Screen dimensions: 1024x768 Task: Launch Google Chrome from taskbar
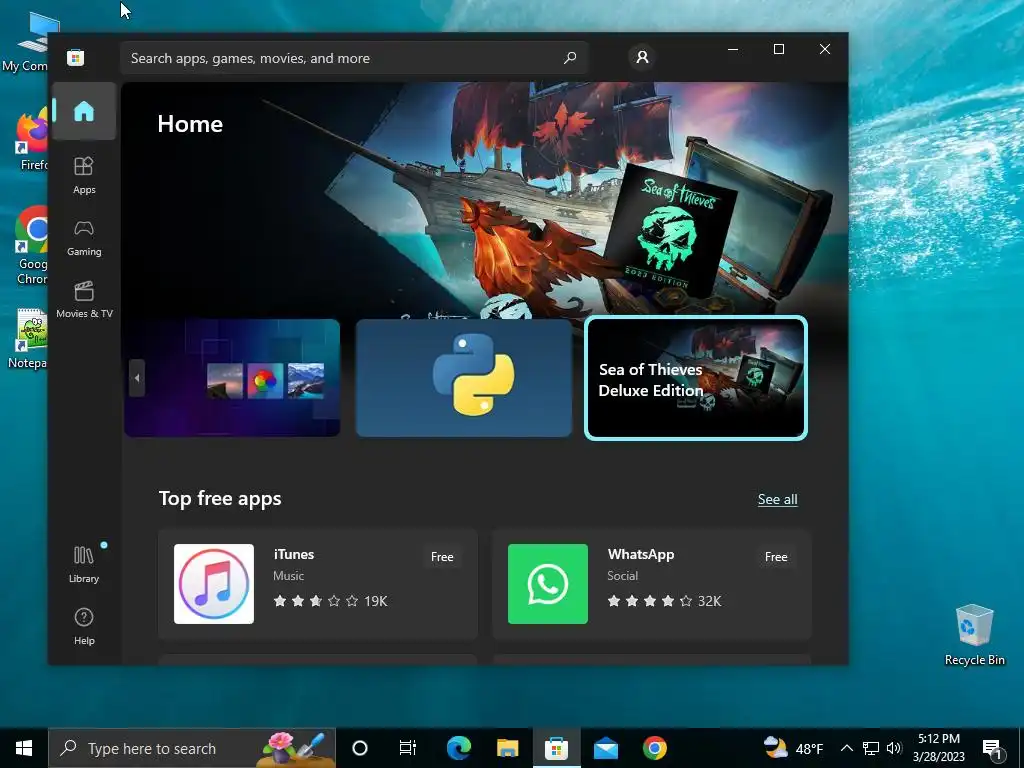(x=654, y=748)
